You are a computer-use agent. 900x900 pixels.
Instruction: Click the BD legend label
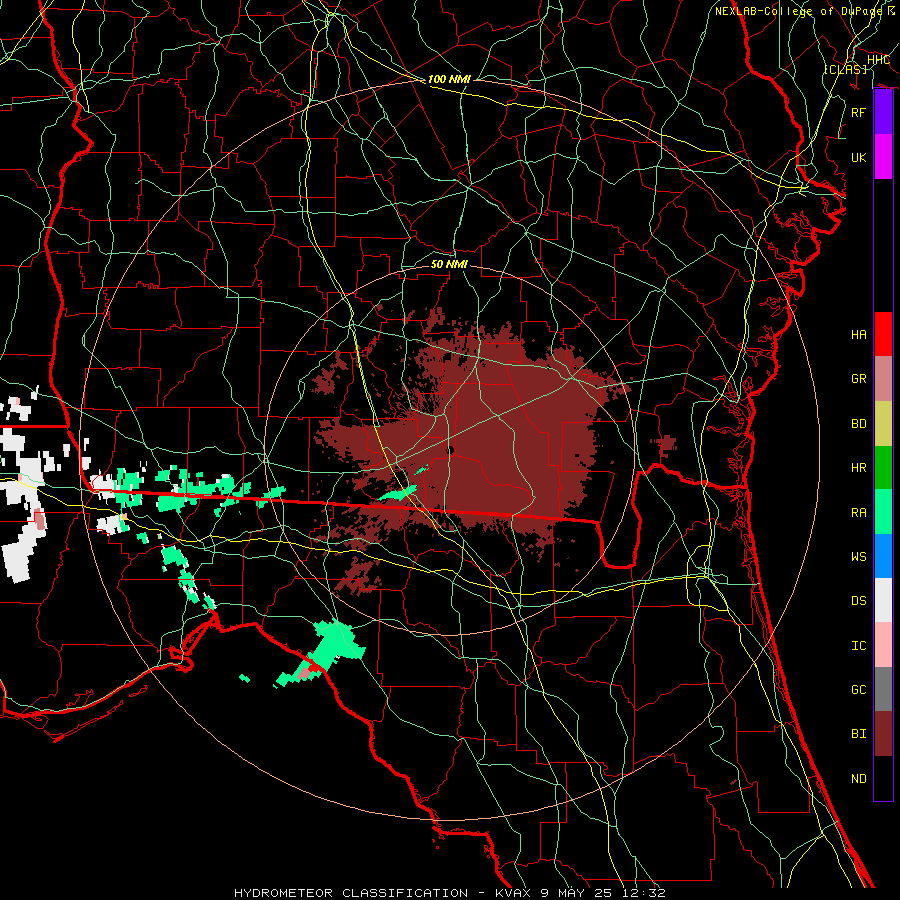pyautogui.click(x=859, y=424)
